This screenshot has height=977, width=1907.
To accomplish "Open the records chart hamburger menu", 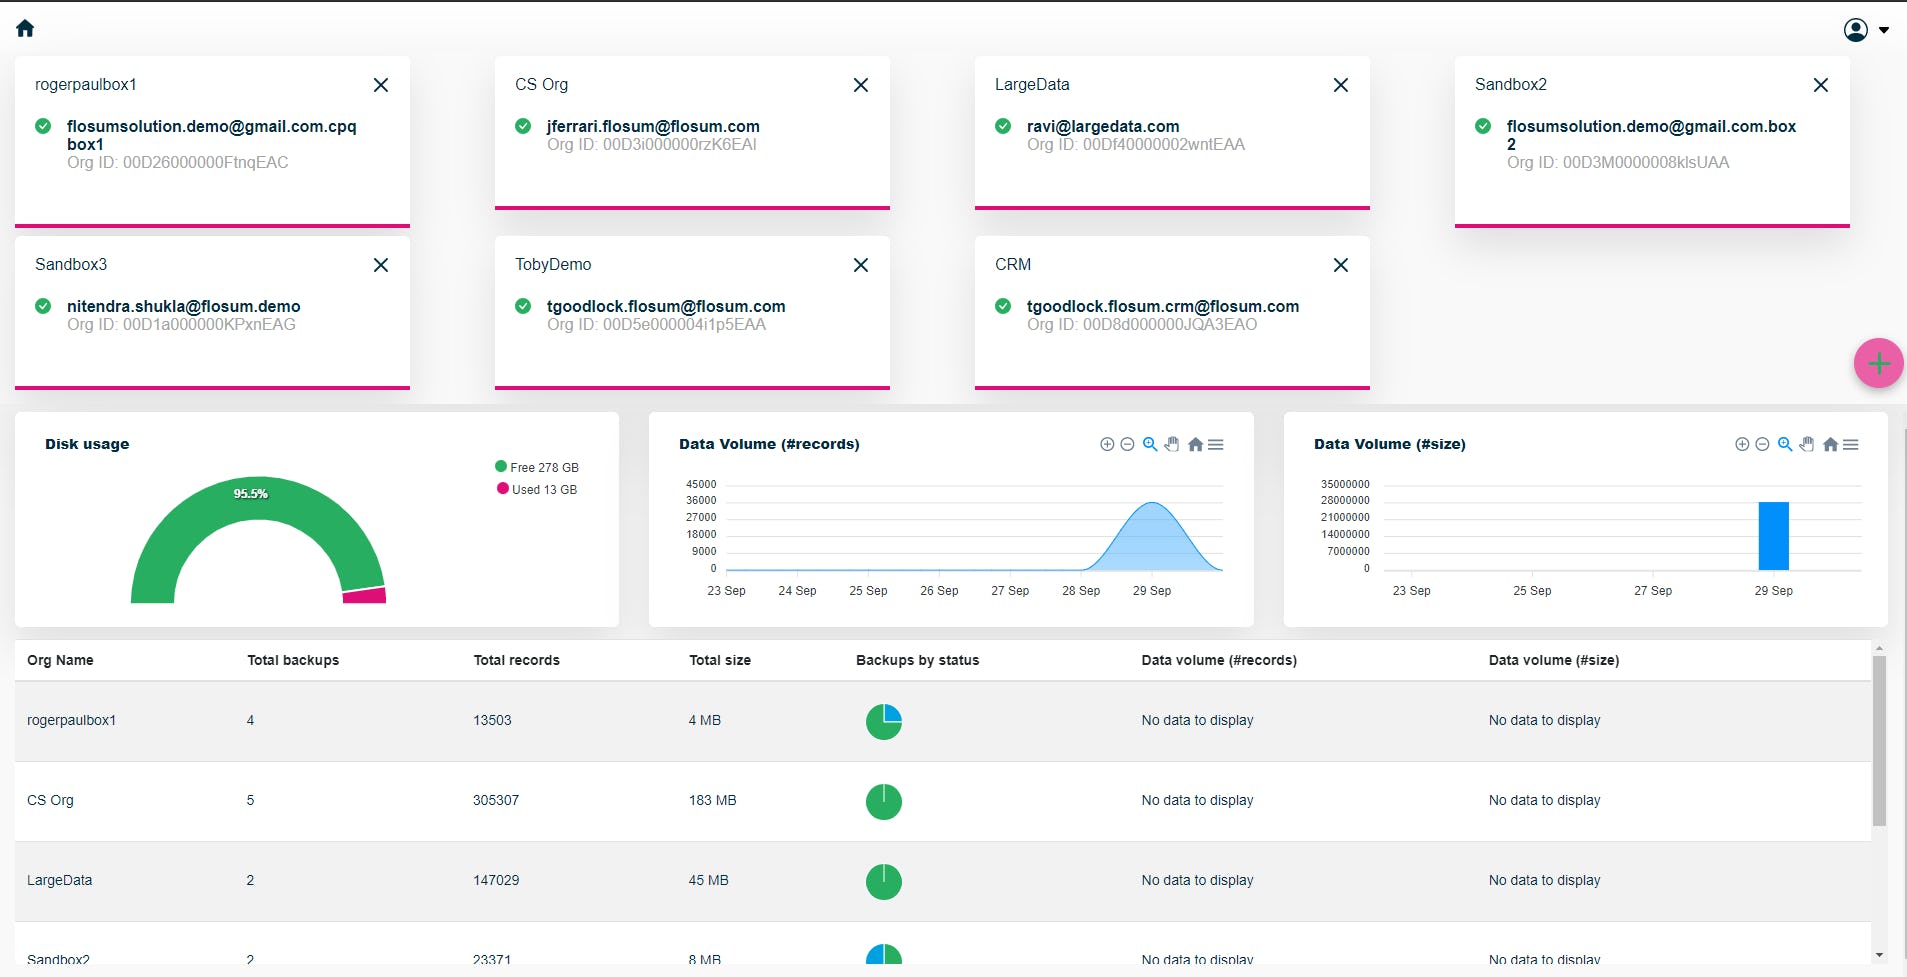I will coord(1214,444).
